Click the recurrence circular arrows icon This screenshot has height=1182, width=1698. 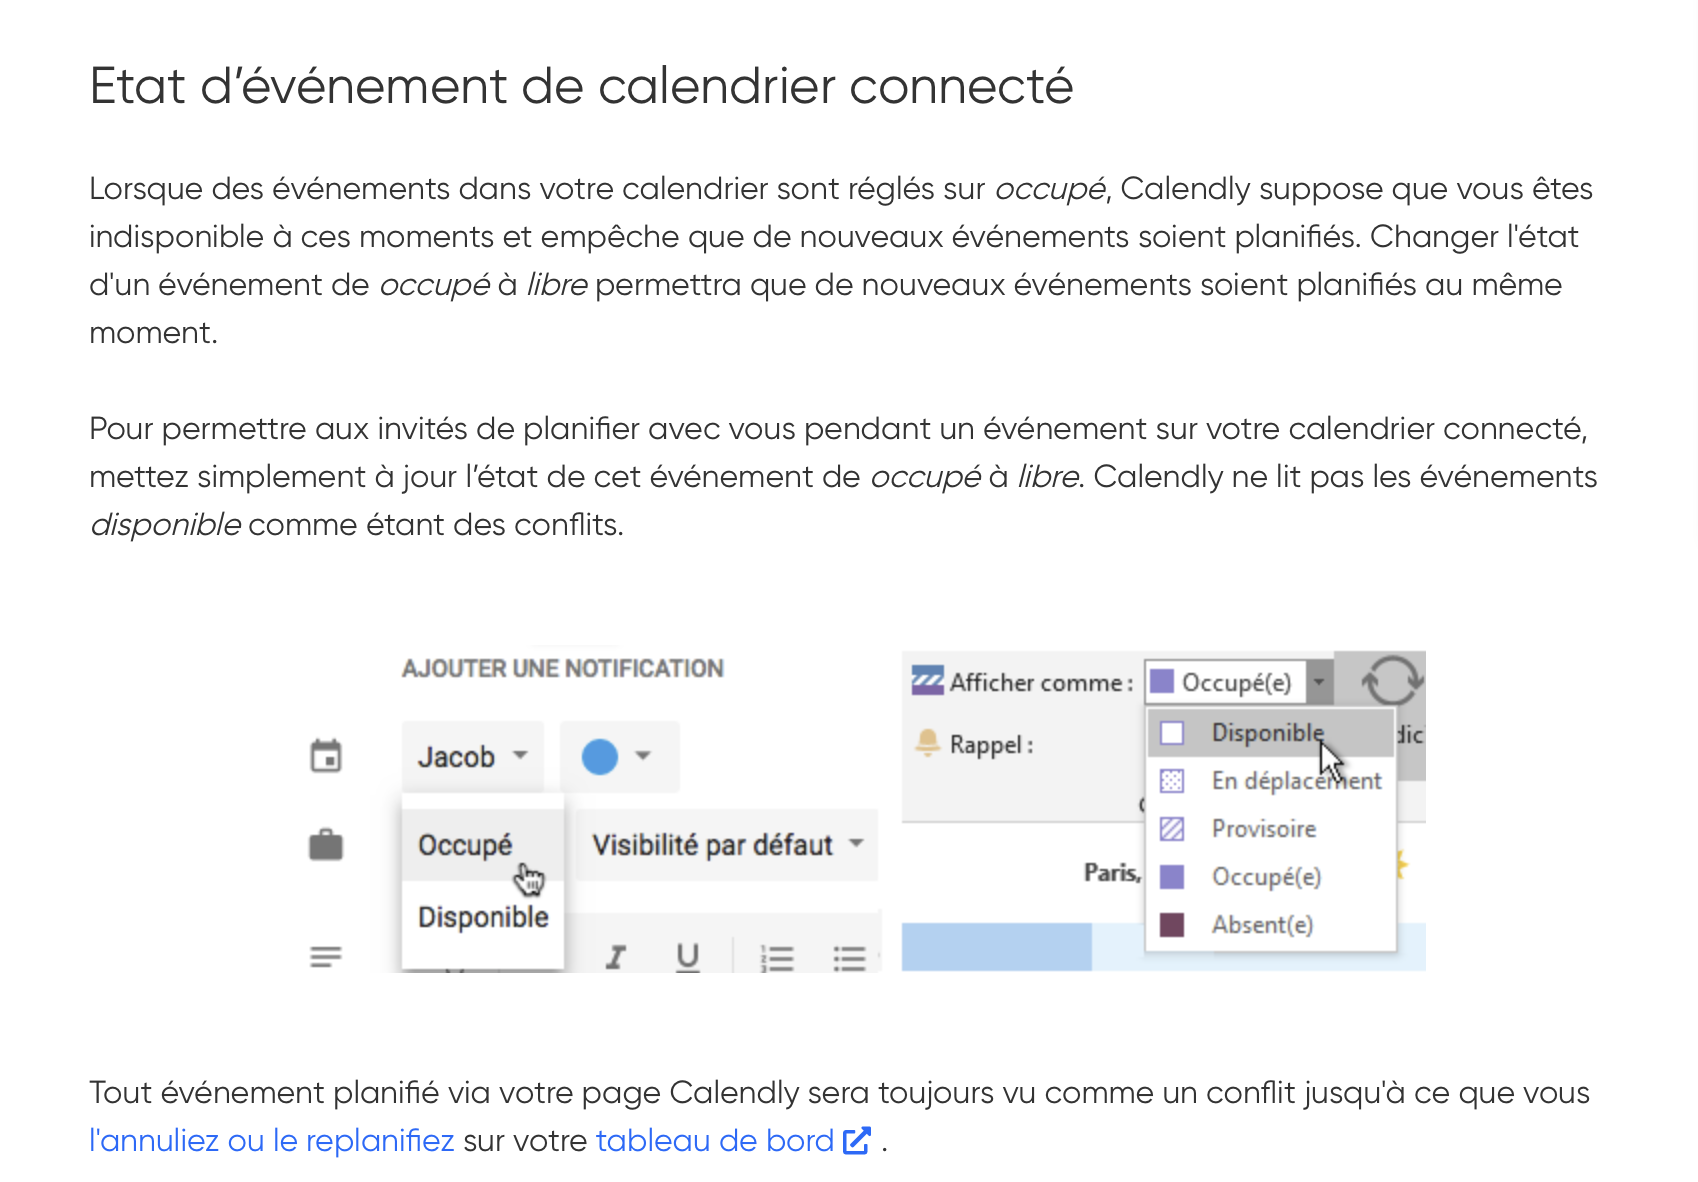coord(1391,681)
